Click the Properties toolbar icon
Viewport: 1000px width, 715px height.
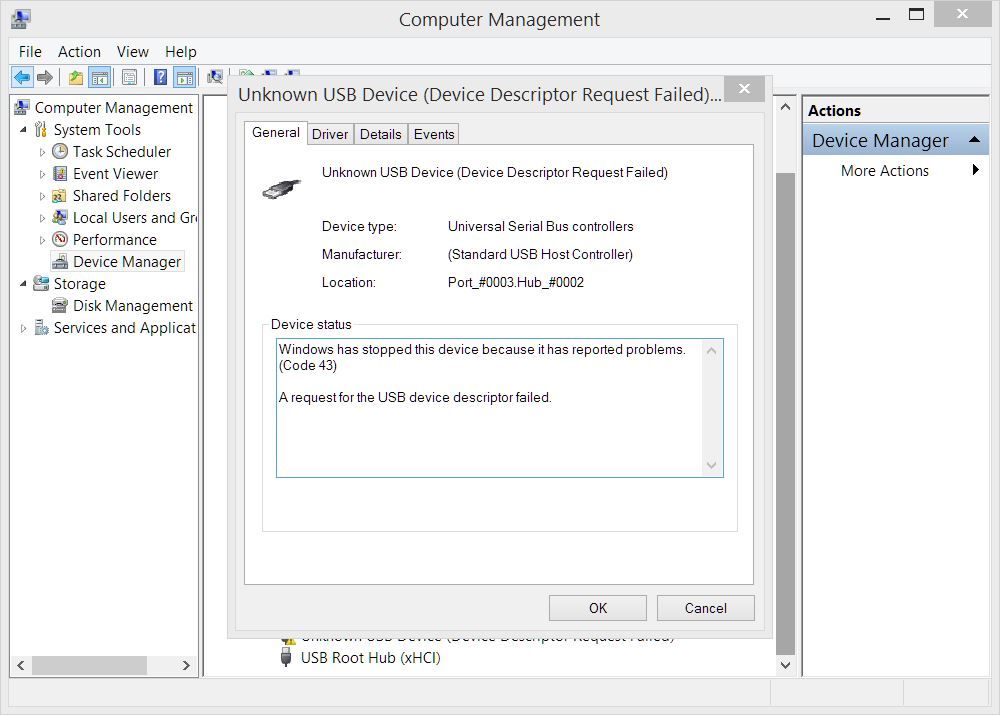point(129,78)
